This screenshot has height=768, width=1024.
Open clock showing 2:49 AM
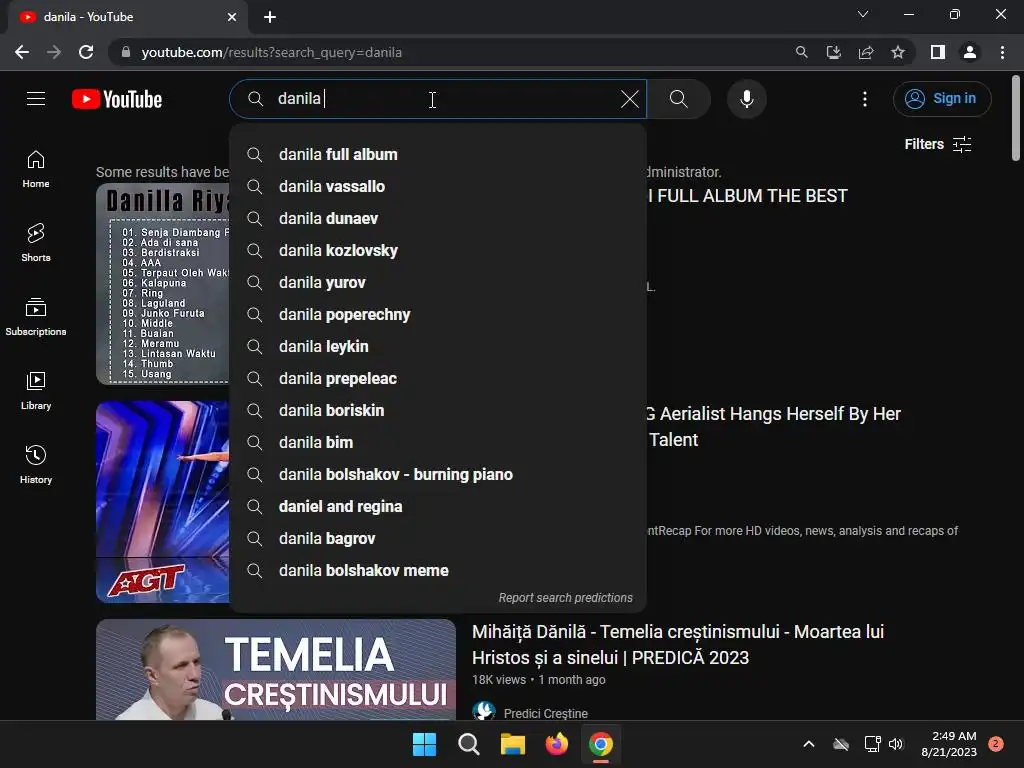pyautogui.click(x=949, y=744)
